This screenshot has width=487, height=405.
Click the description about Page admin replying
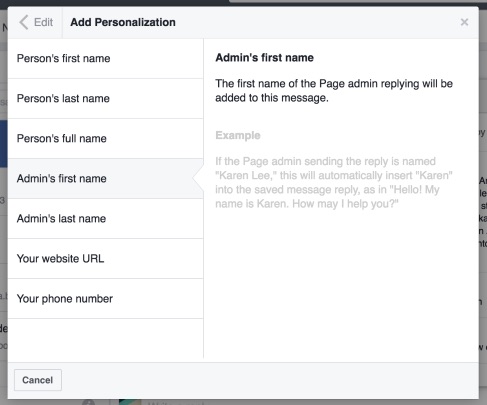click(334, 91)
